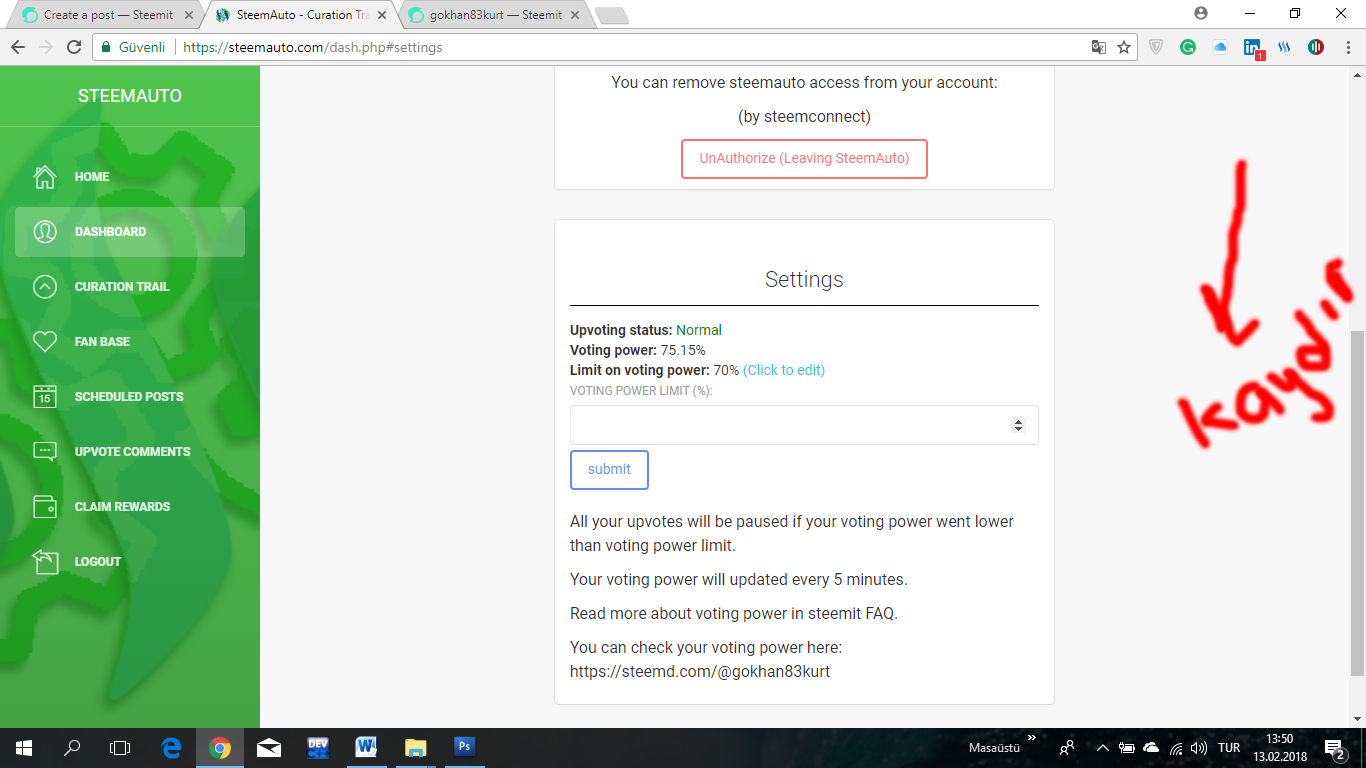The width and height of the screenshot is (1366, 768).
Task: Click the page vertical scrollbar
Action: click(1357, 503)
